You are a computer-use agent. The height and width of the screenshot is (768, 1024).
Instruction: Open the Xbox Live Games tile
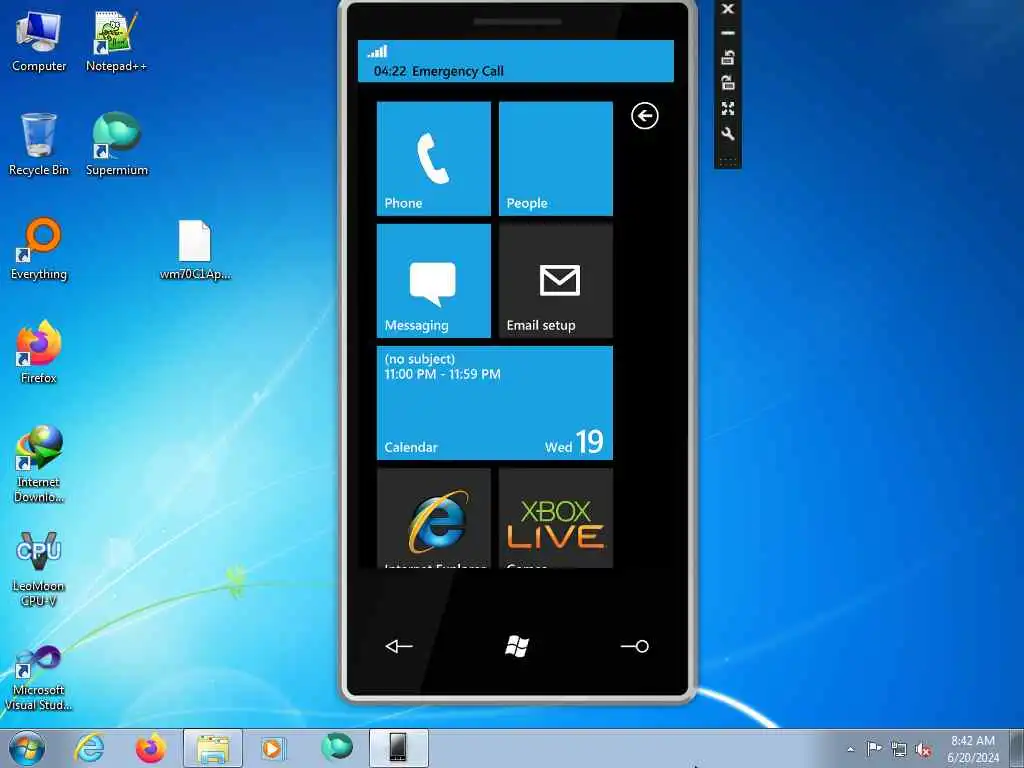click(556, 518)
